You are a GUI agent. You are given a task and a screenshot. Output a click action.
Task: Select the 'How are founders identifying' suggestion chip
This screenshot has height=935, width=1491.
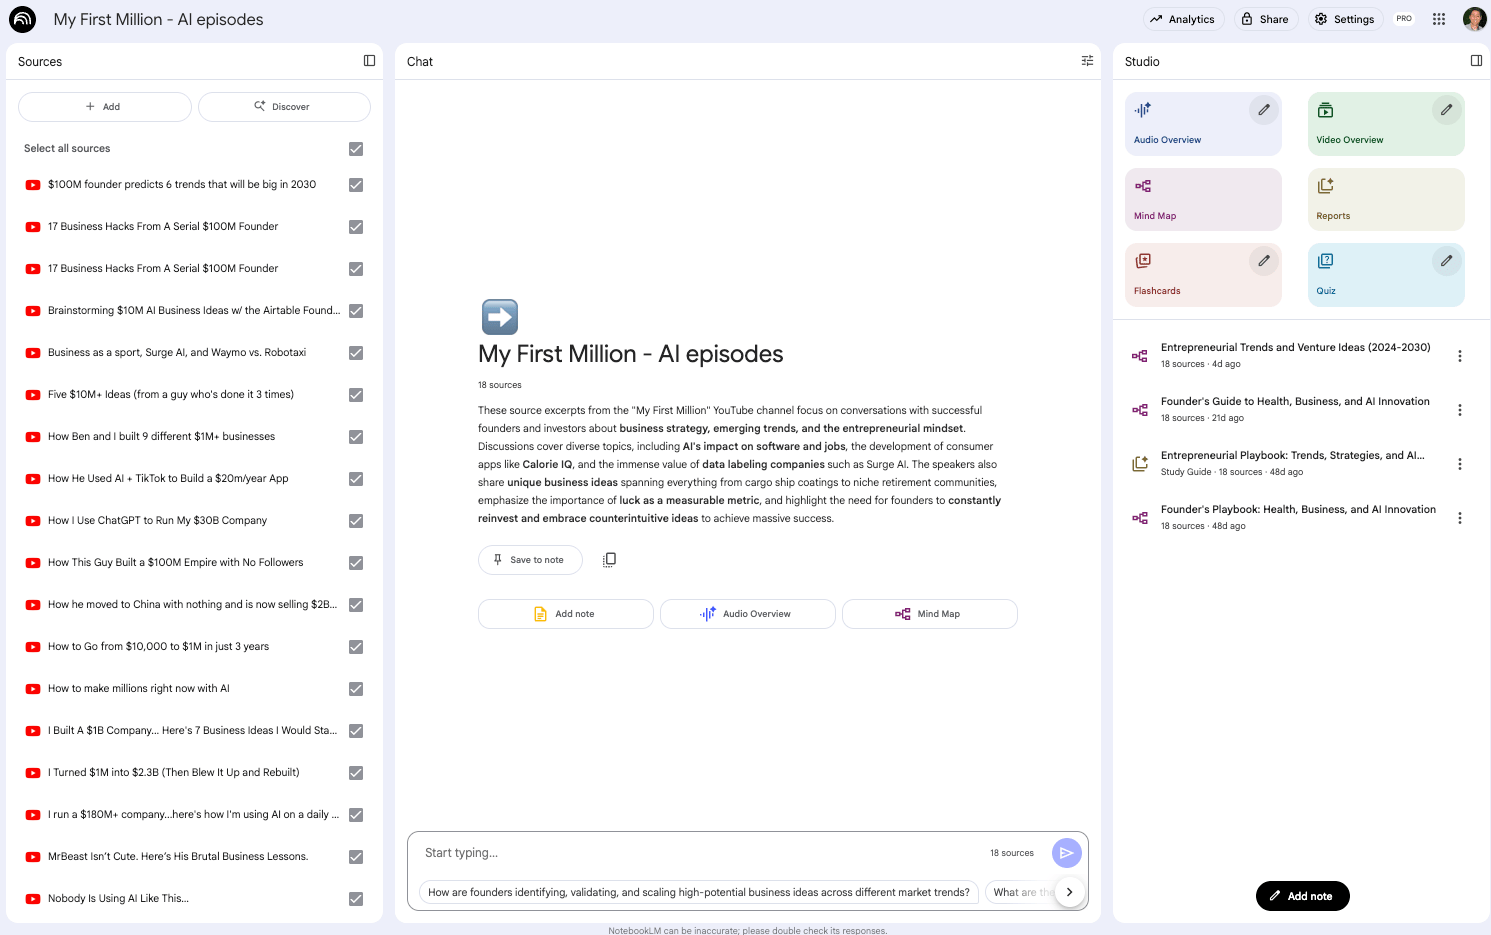pos(699,892)
